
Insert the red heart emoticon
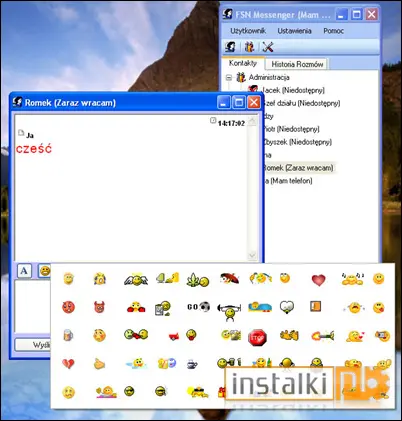tap(318, 280)
